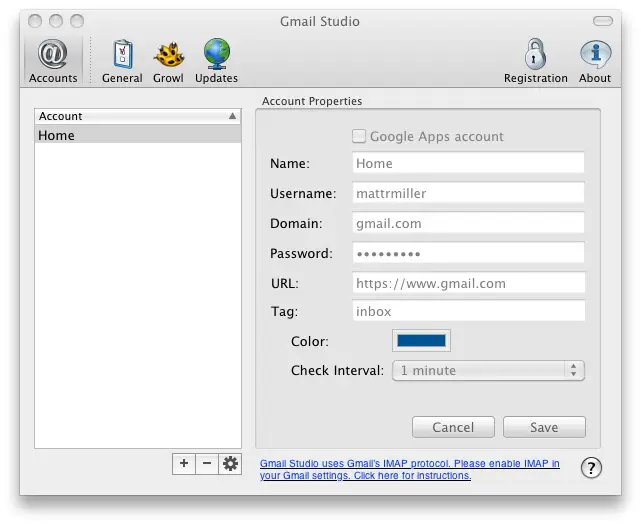Click the toolbar toggle pill button
Viewport: 641px width, 525px height.
[603, 21]
